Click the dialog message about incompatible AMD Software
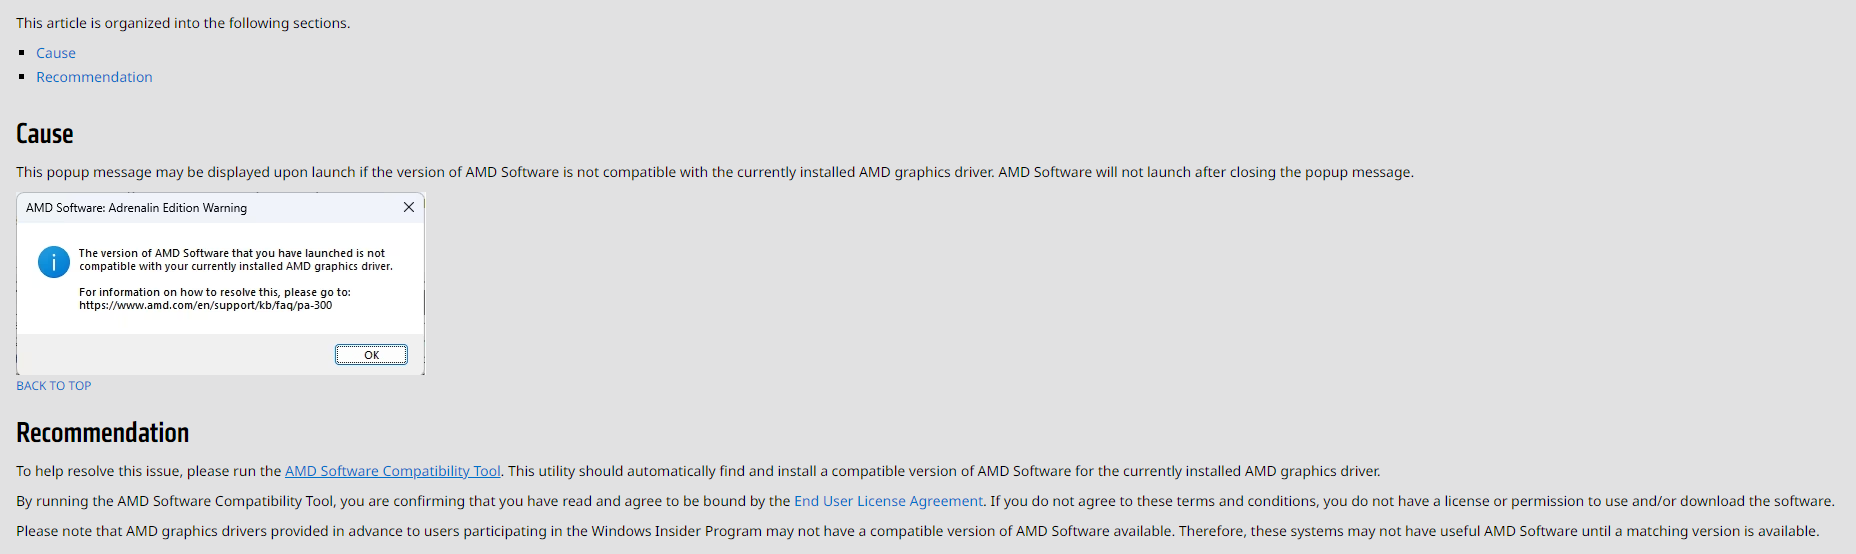1856x554 pixels. click(x=235, y=260)
